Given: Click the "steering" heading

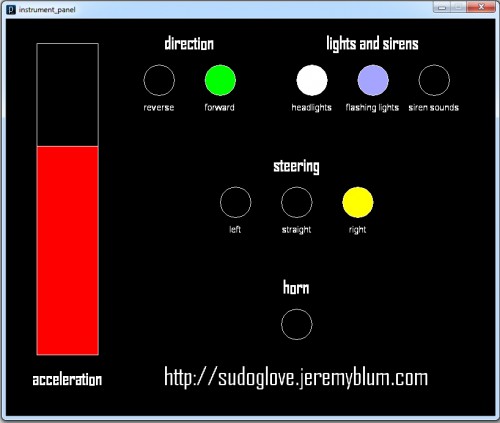Looking at the screenshot, I should click(296, 166).
